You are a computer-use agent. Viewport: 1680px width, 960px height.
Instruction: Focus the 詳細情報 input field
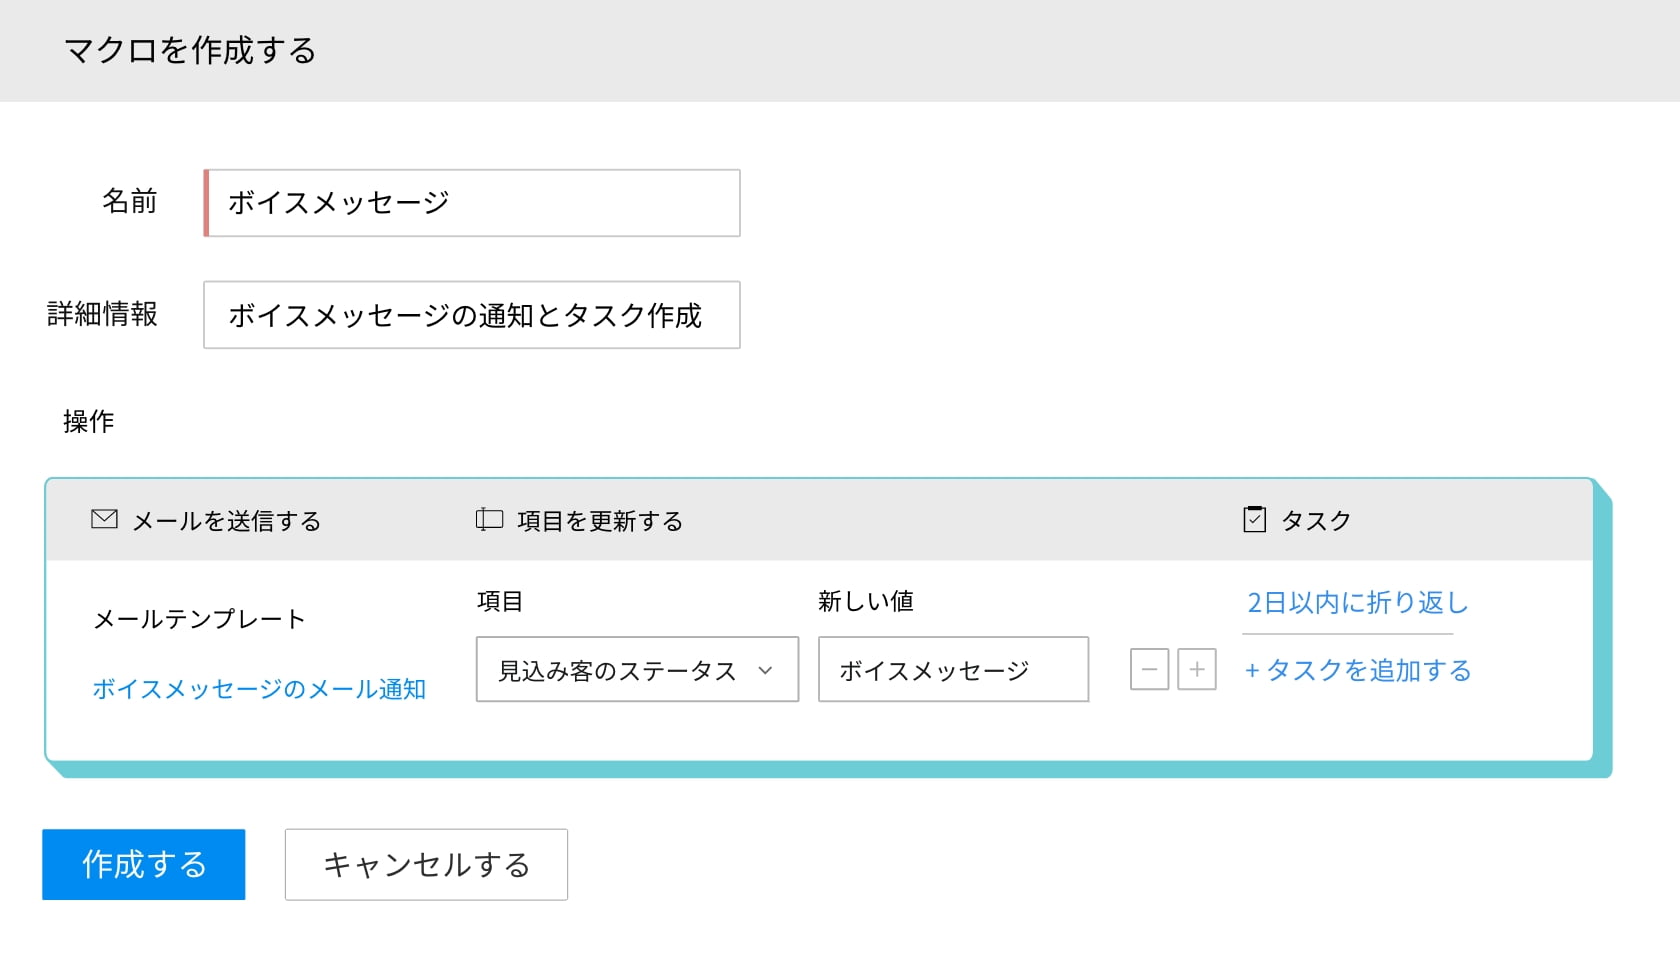pos(472,315)
